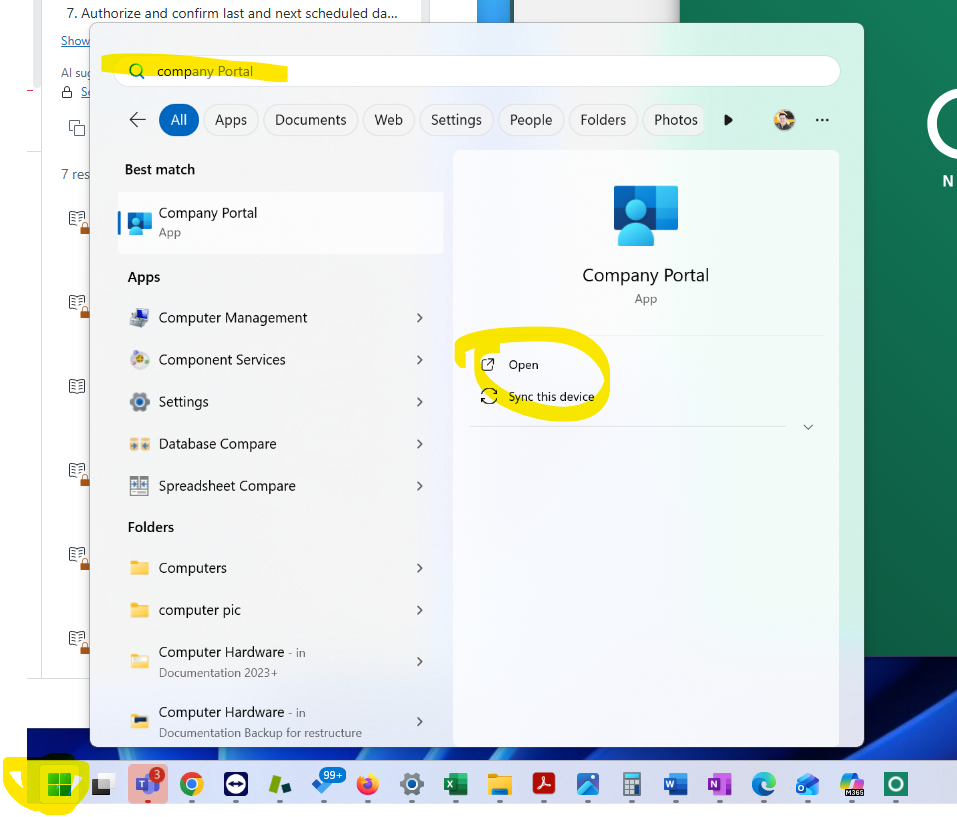
Task: Expand more Company Portal actions chevron
Action: coord(808,427)
